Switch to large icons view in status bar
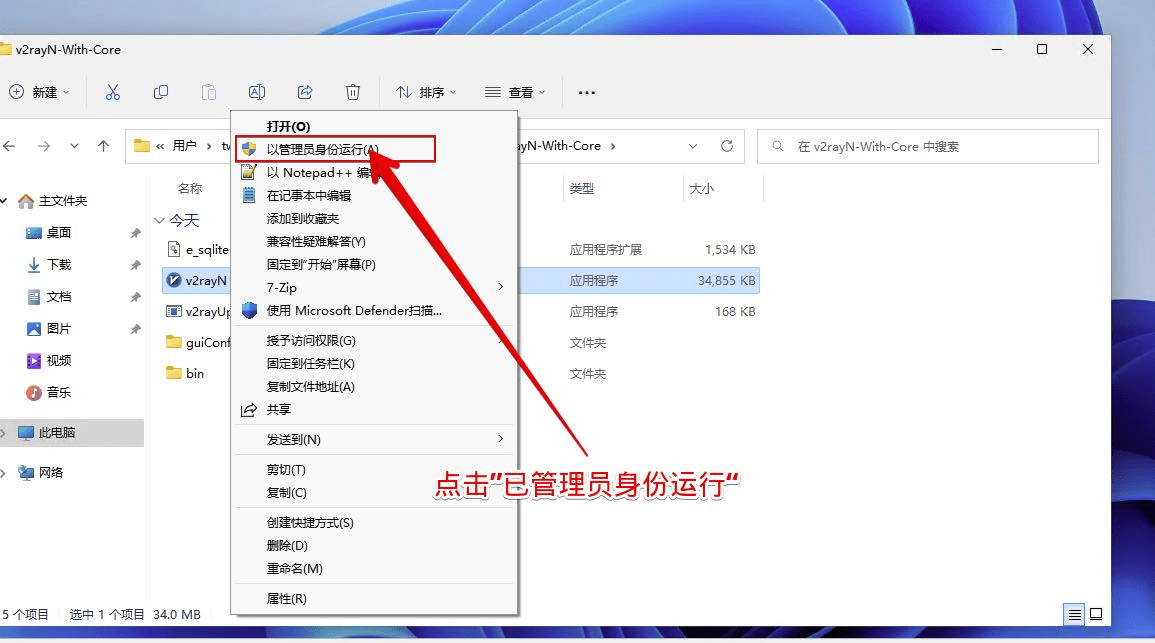The image size is (1155, 643). pyautogui.click(x=1096, y=614)
